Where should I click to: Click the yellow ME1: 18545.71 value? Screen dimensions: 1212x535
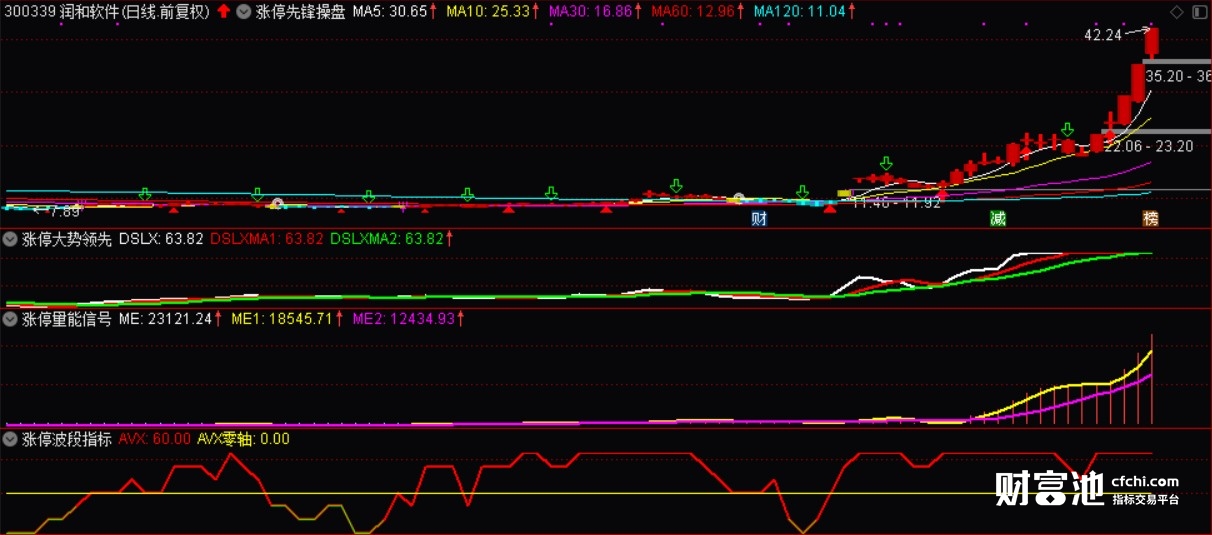click(281, 319)
